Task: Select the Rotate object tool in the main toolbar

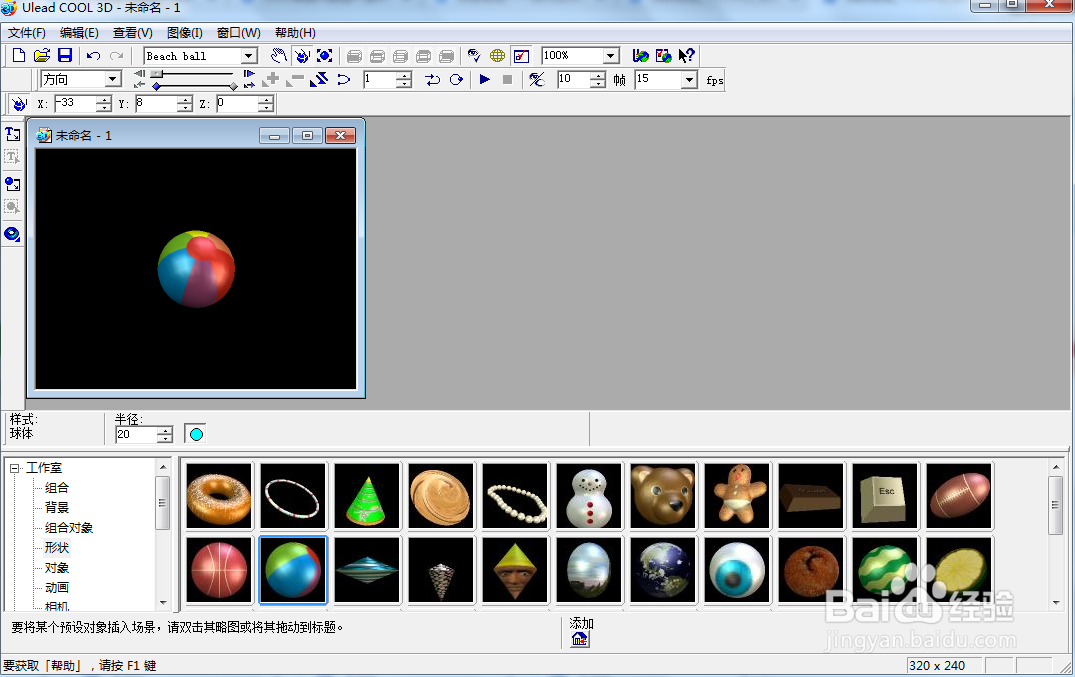Action: [302, 56]
